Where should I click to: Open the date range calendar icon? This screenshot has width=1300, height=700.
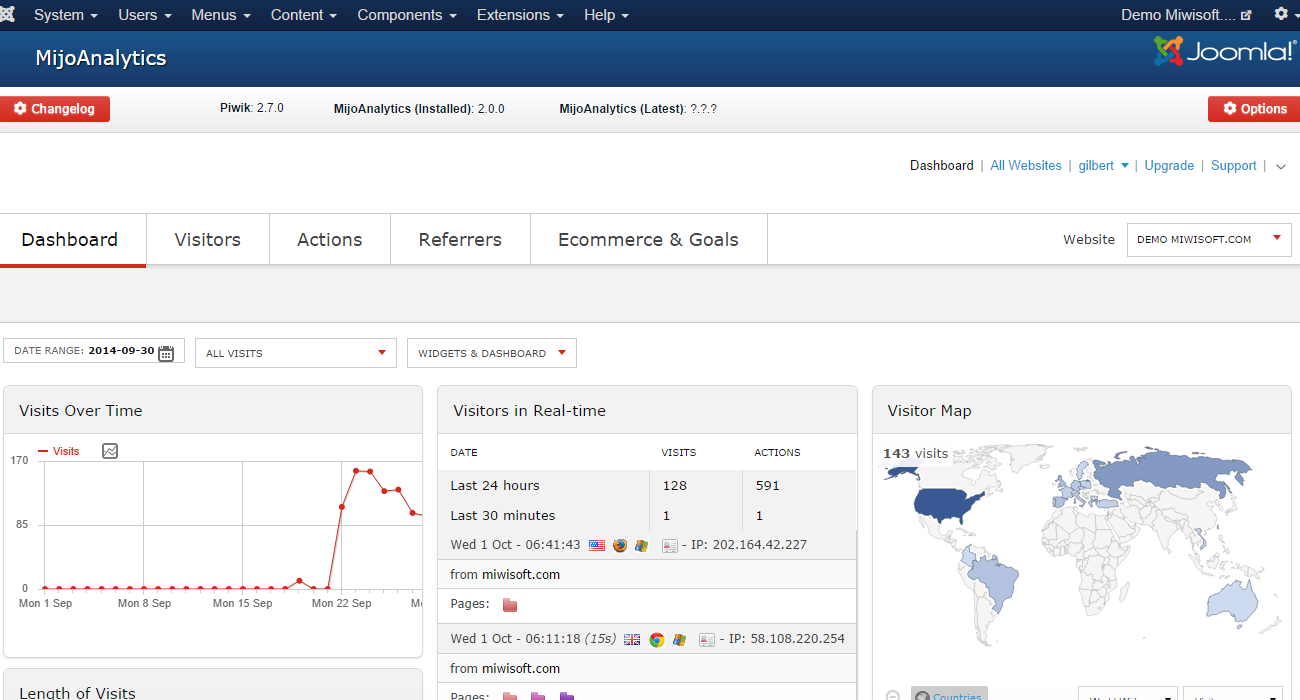(166, 352)
